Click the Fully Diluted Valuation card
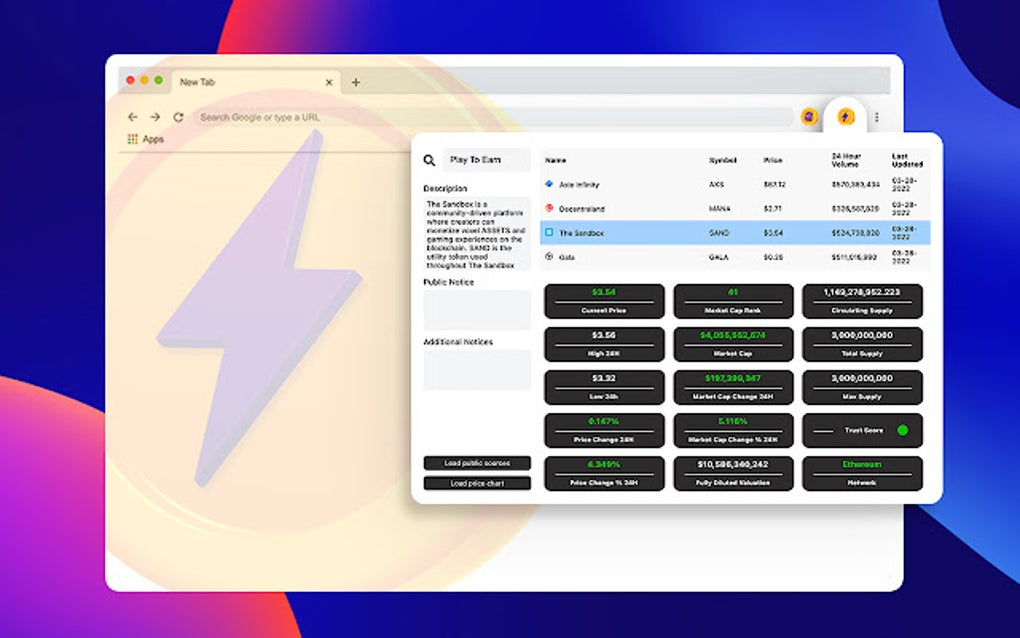This screenshot has width=1020, height=638. (733, 473)
